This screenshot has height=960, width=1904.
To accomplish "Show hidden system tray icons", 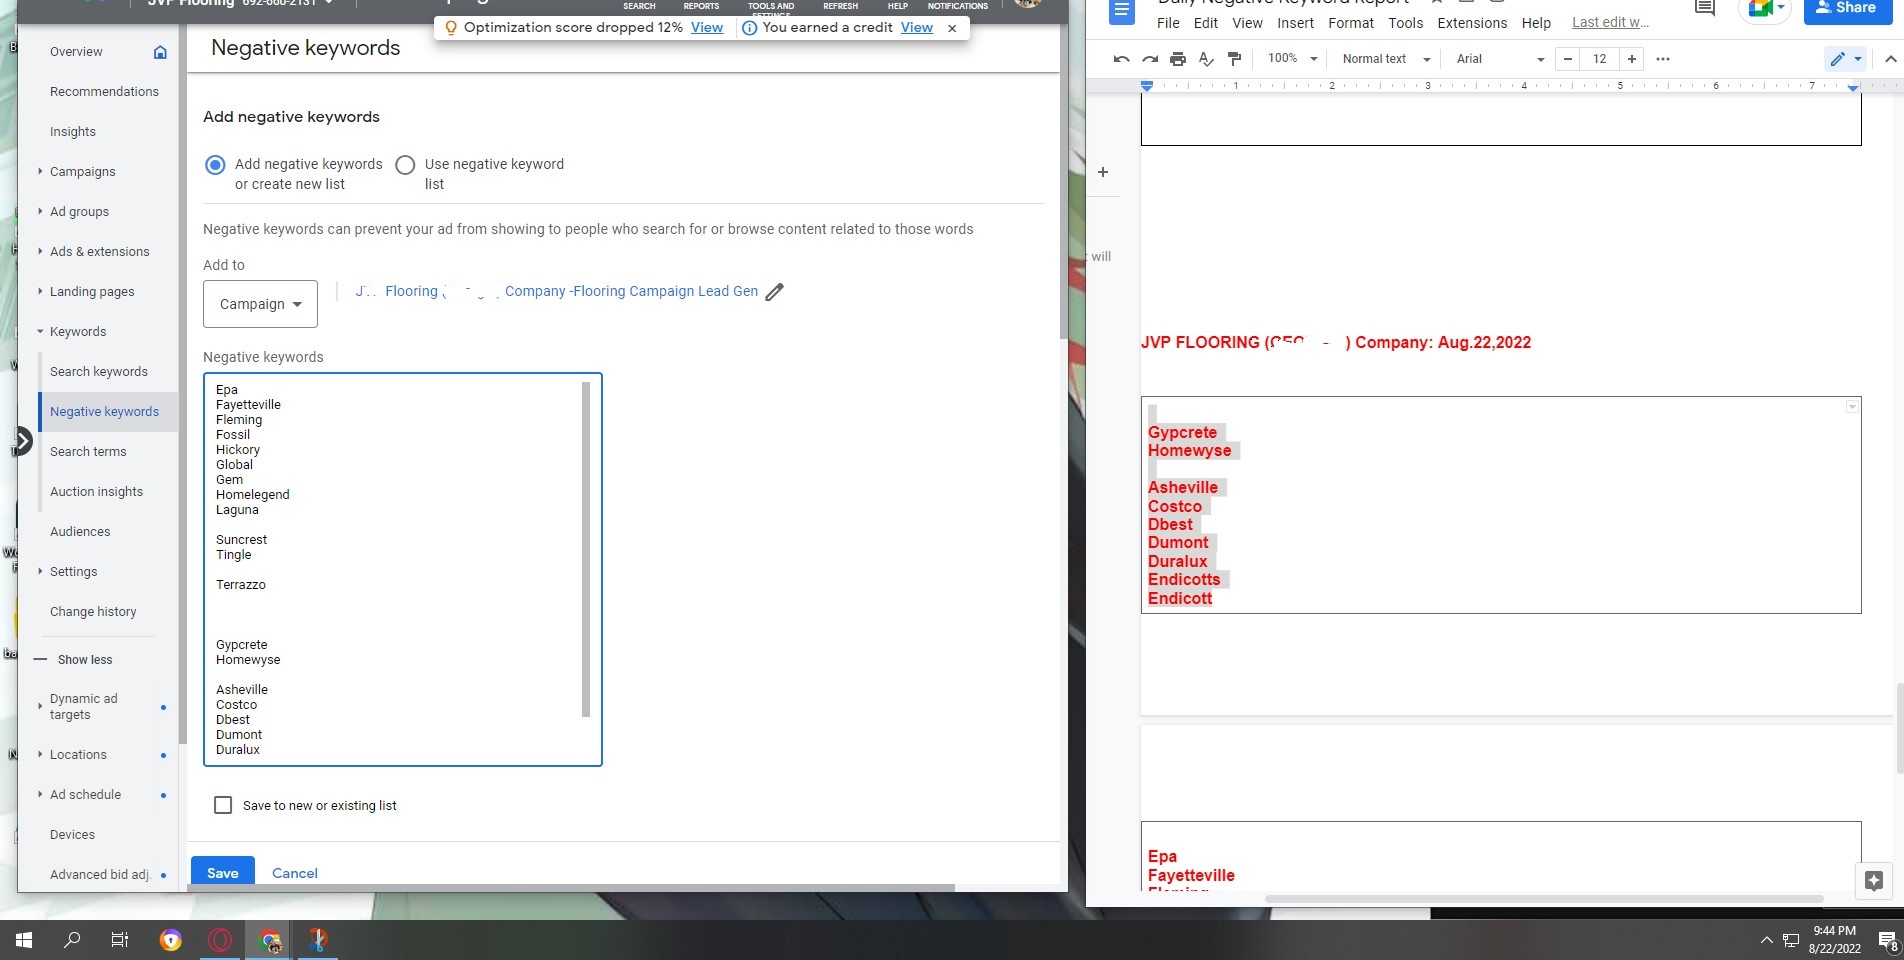I will point(1766,940).
